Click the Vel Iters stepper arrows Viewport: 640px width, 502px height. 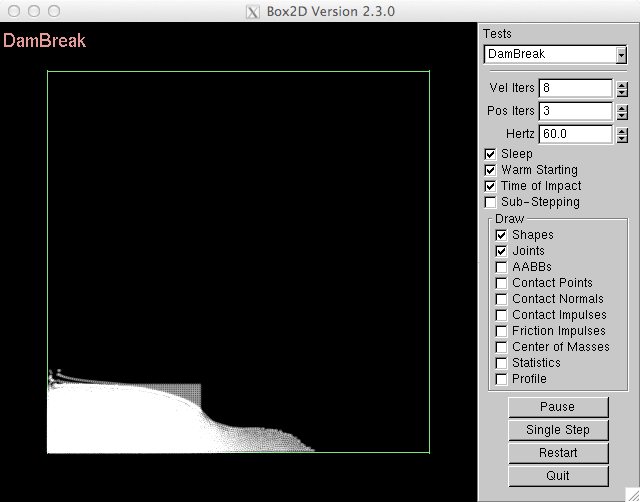point(622,89)
